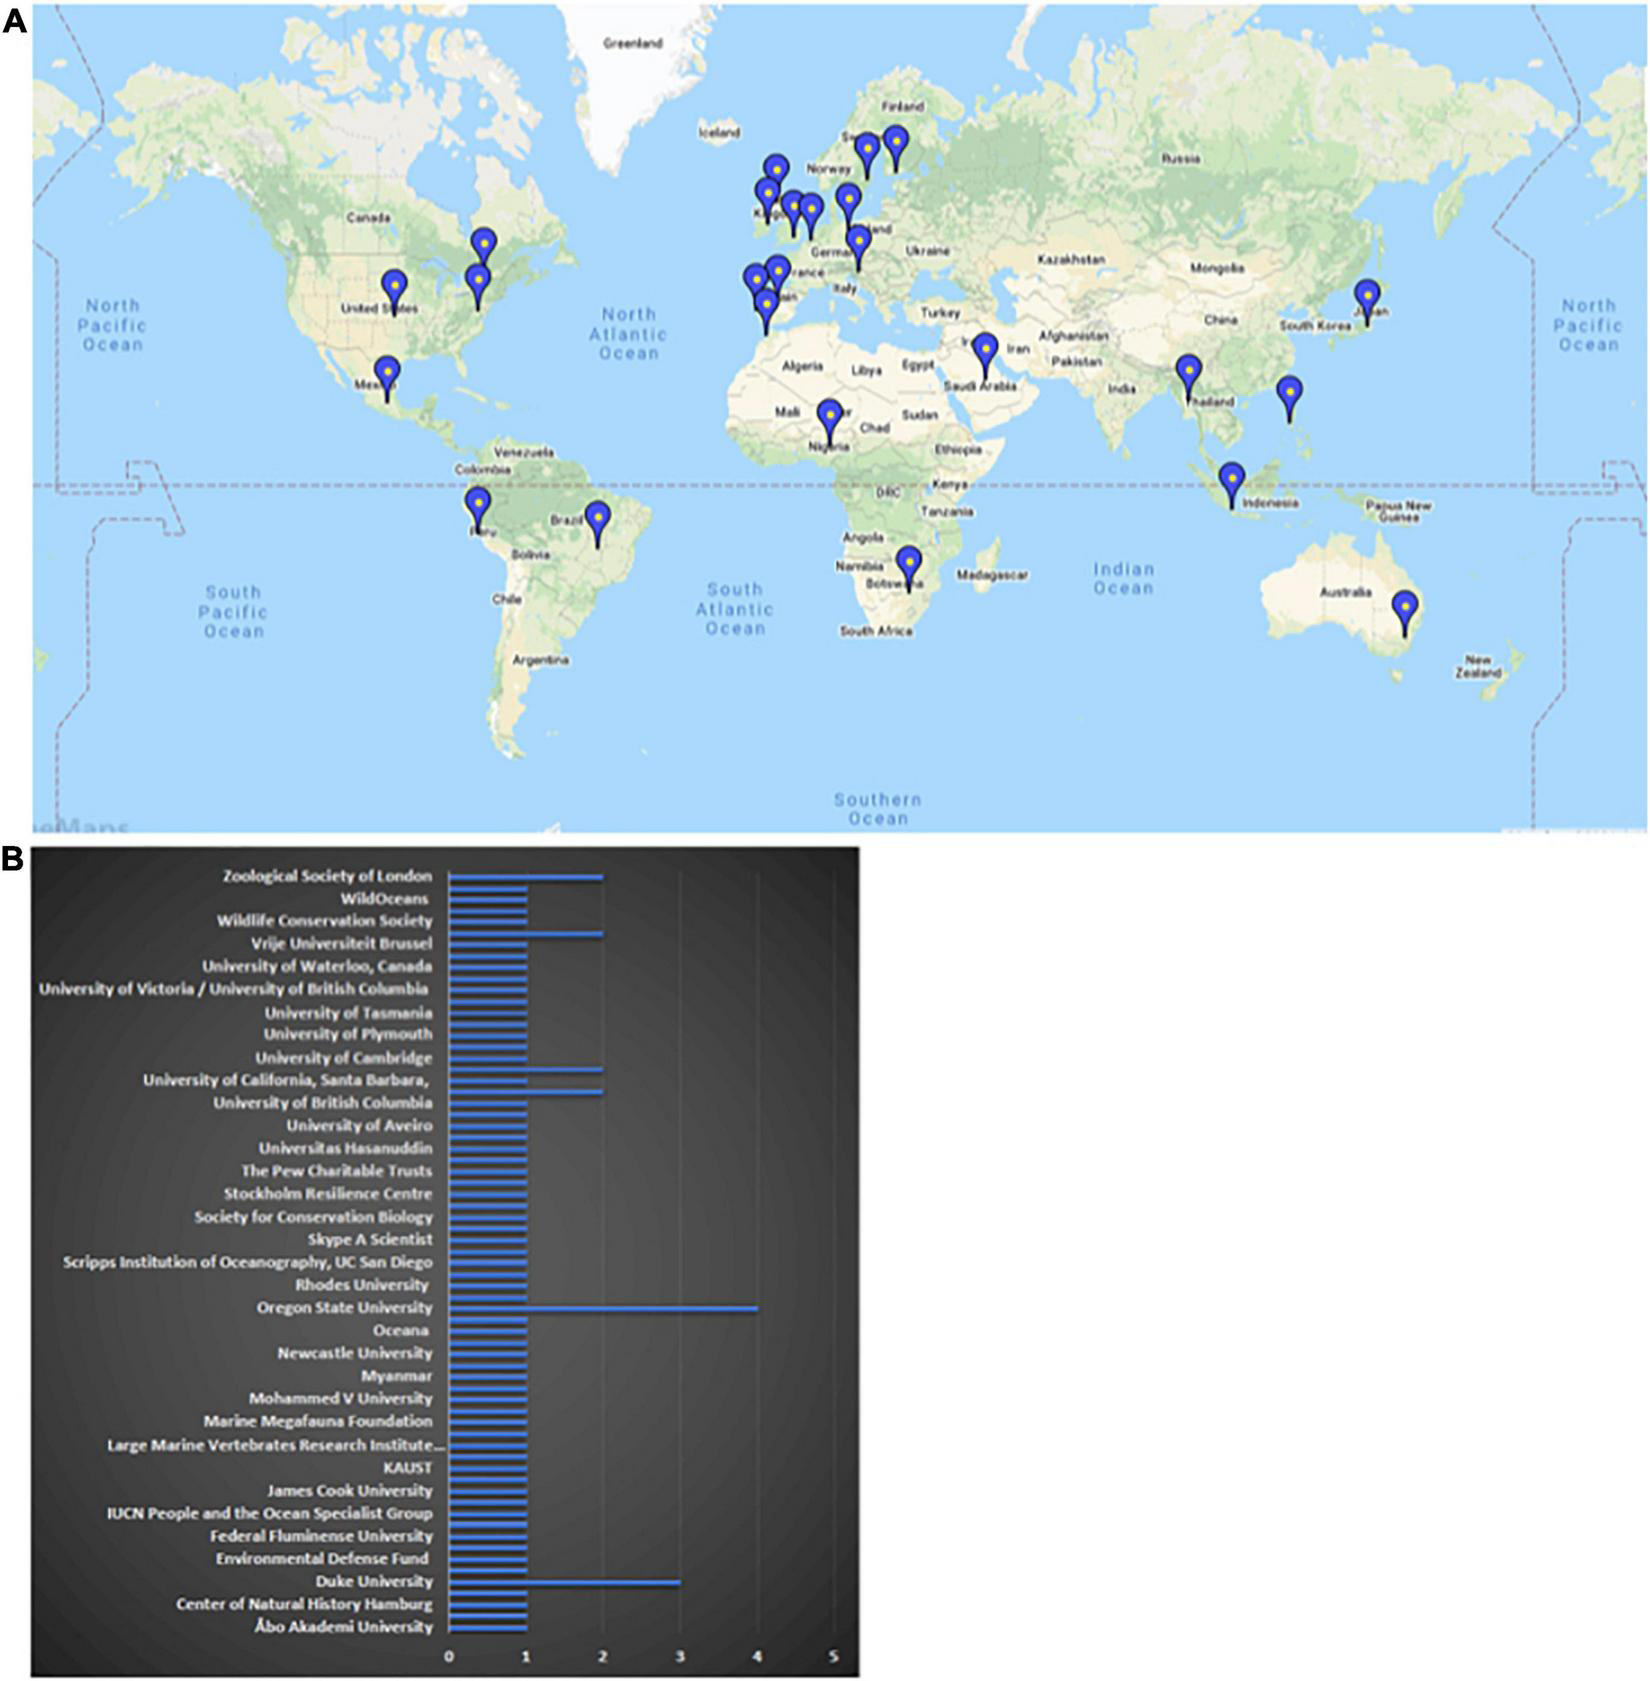
Task: Select the Russia label on the map
Action: pos(1180,158)
